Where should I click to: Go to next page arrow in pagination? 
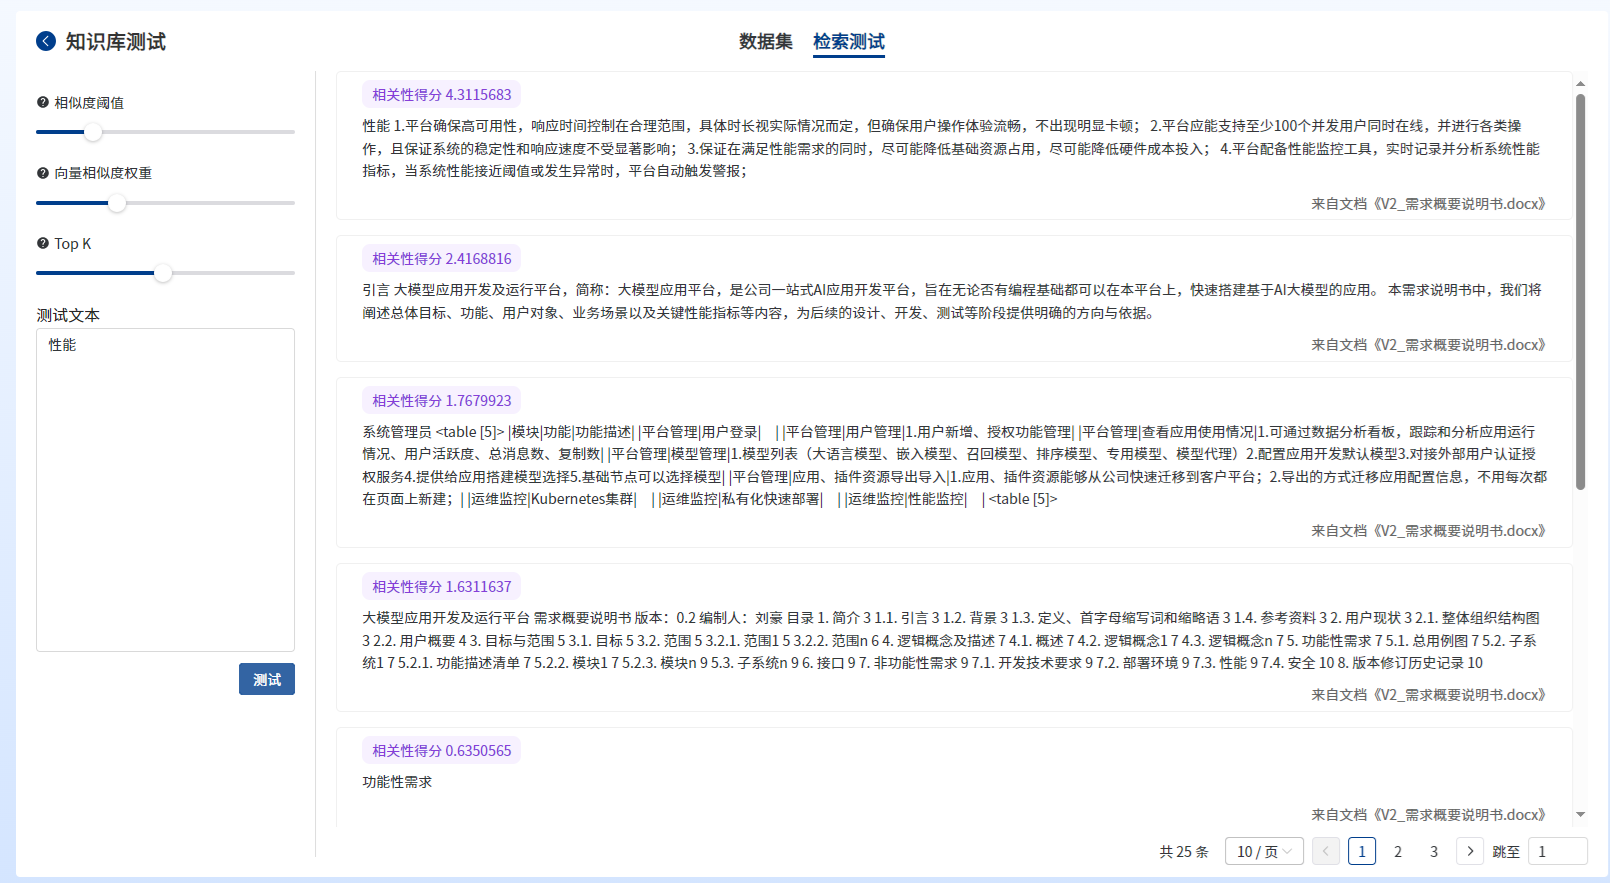[1469, 851]
